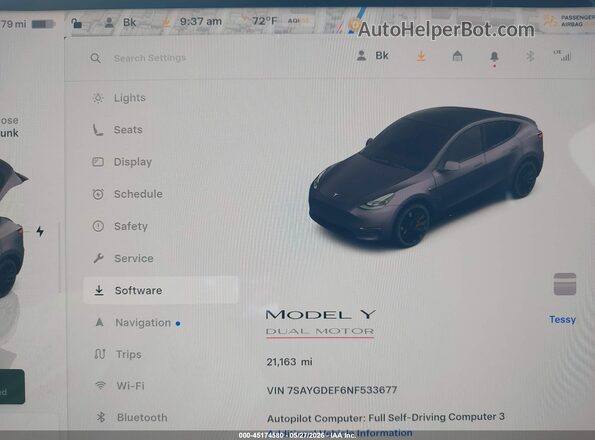Tap the LTE signal strength icon
The height and width of the screenshot is (440, 595).
tap(562, 56)
